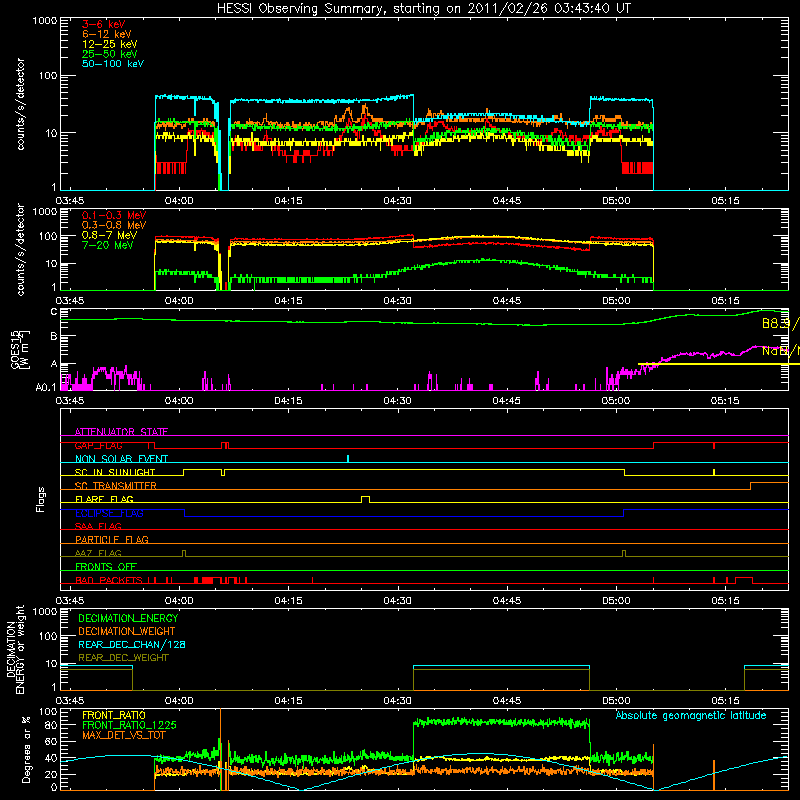Click the Absolute geomagnetic latitude label

point(691,716)
